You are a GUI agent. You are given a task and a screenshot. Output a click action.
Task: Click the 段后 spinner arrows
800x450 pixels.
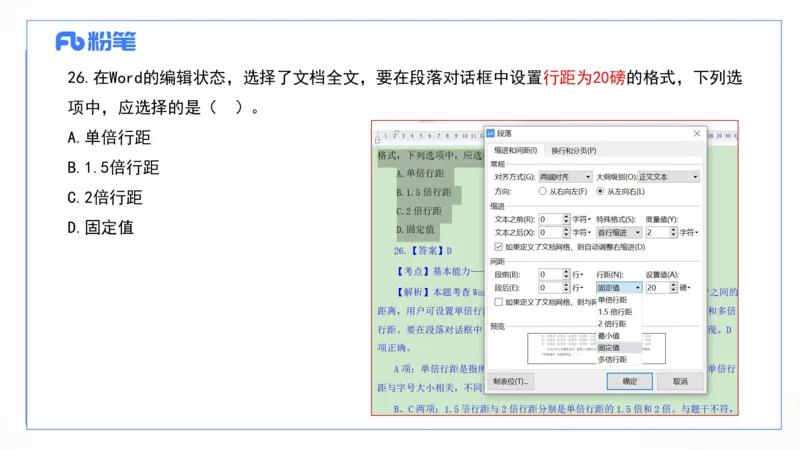click(566, 288)
